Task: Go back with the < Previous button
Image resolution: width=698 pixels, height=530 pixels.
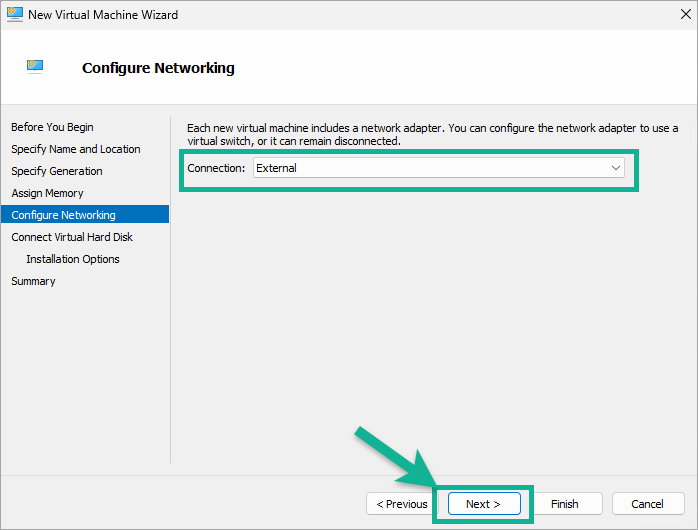Action: 402,503
